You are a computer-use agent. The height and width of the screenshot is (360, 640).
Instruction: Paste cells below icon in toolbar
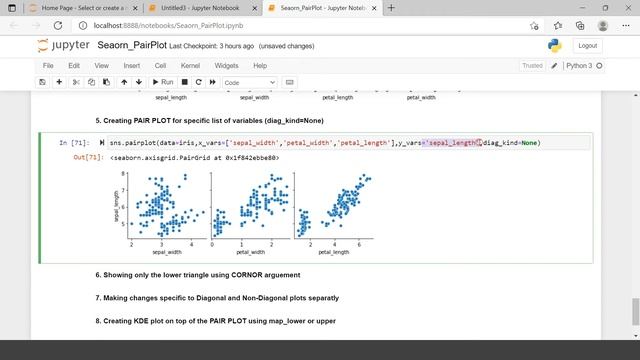click(x=107, y=82)
